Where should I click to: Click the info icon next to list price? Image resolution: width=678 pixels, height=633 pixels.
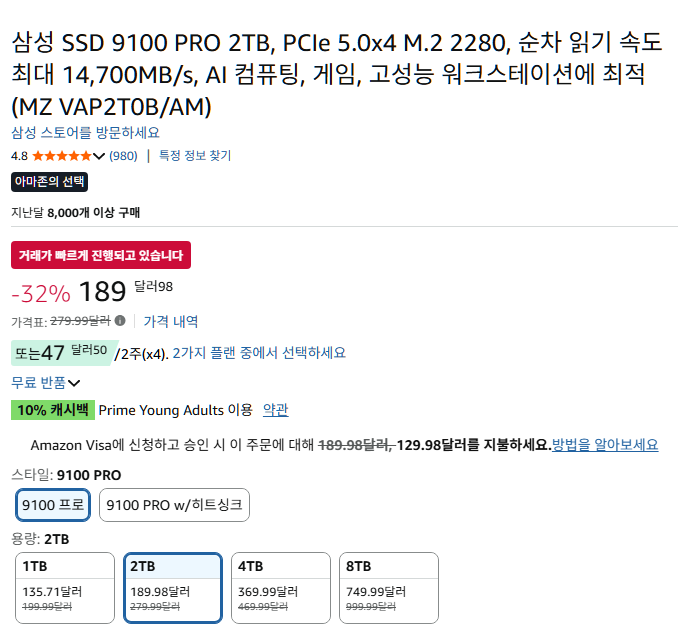pyautogui.click(x=120, y=321)
